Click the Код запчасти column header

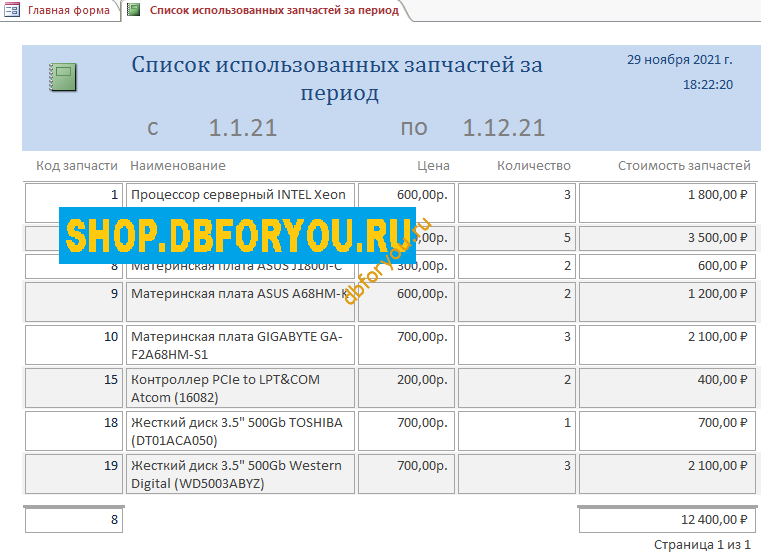77,166
